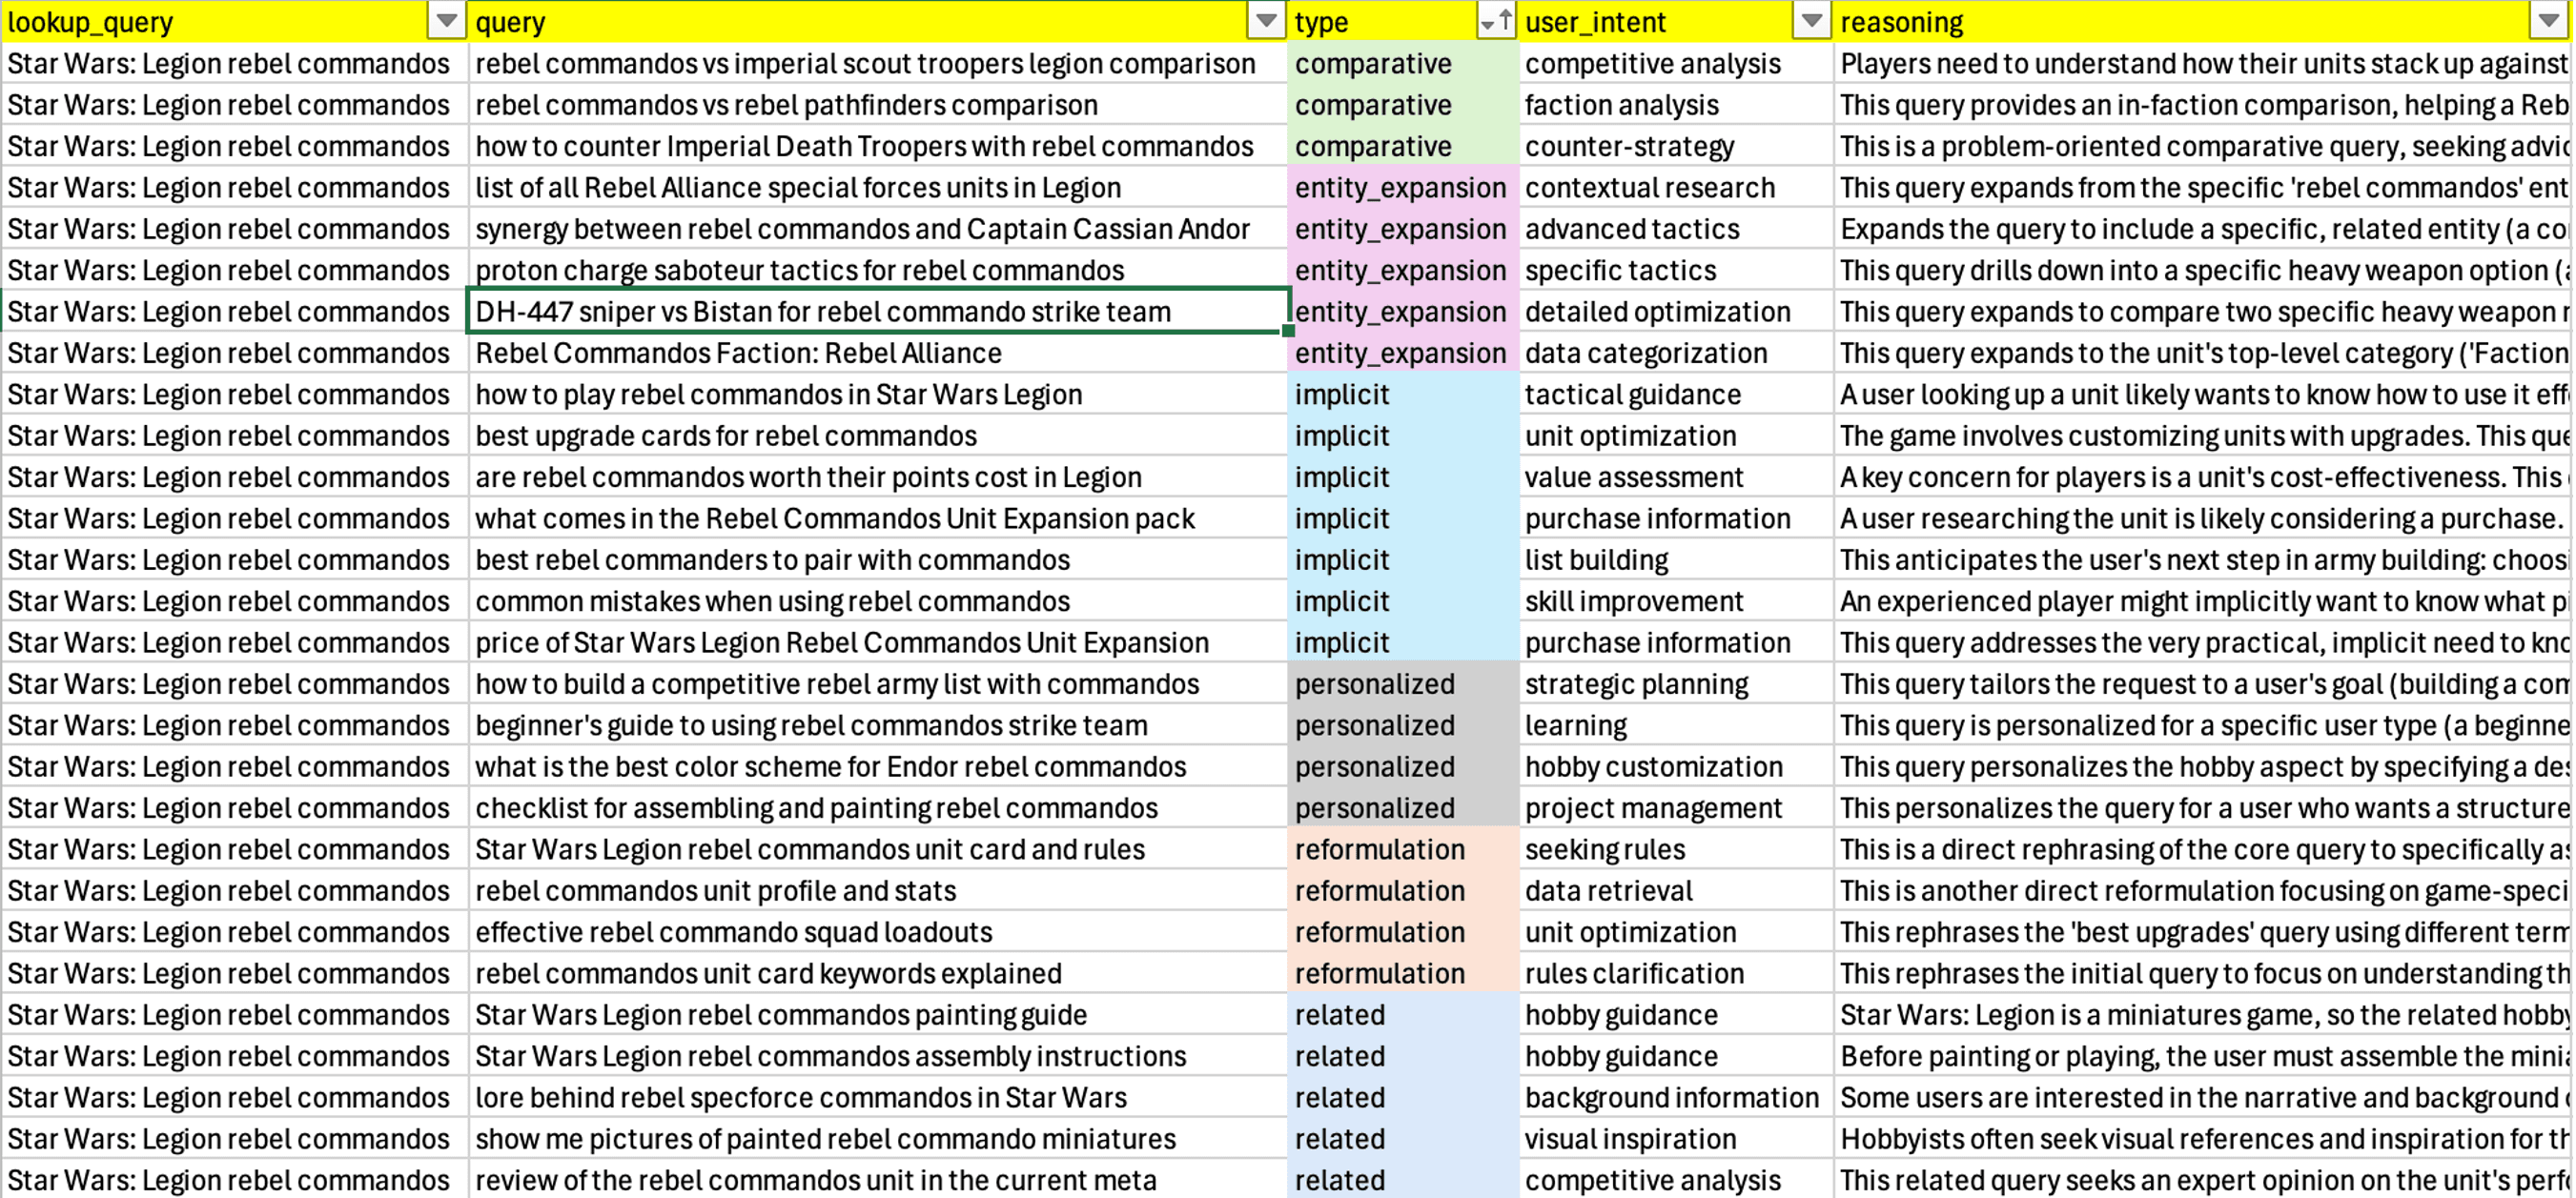The width and height of the screenshot is (2576, 1198).
Task: Click the 'hobby customization' cell
Action: point(1676,767)
